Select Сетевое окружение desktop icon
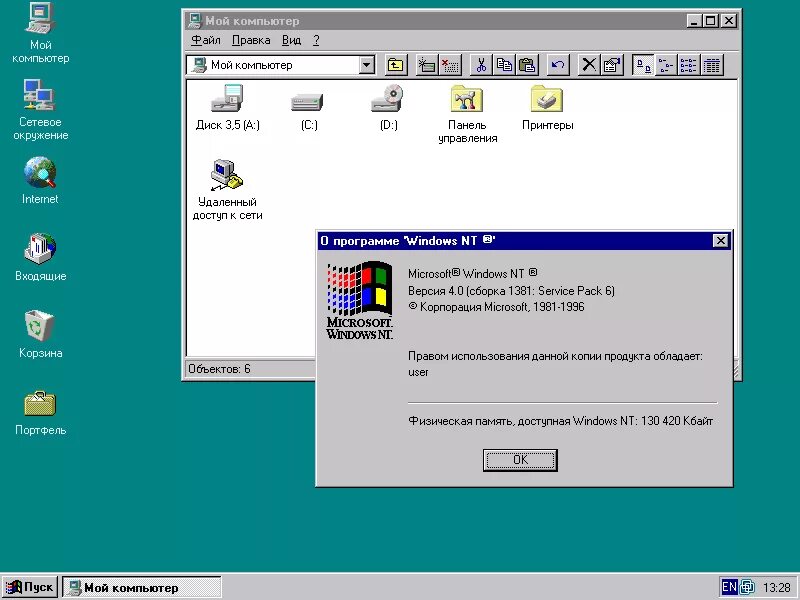 [39, 95]
